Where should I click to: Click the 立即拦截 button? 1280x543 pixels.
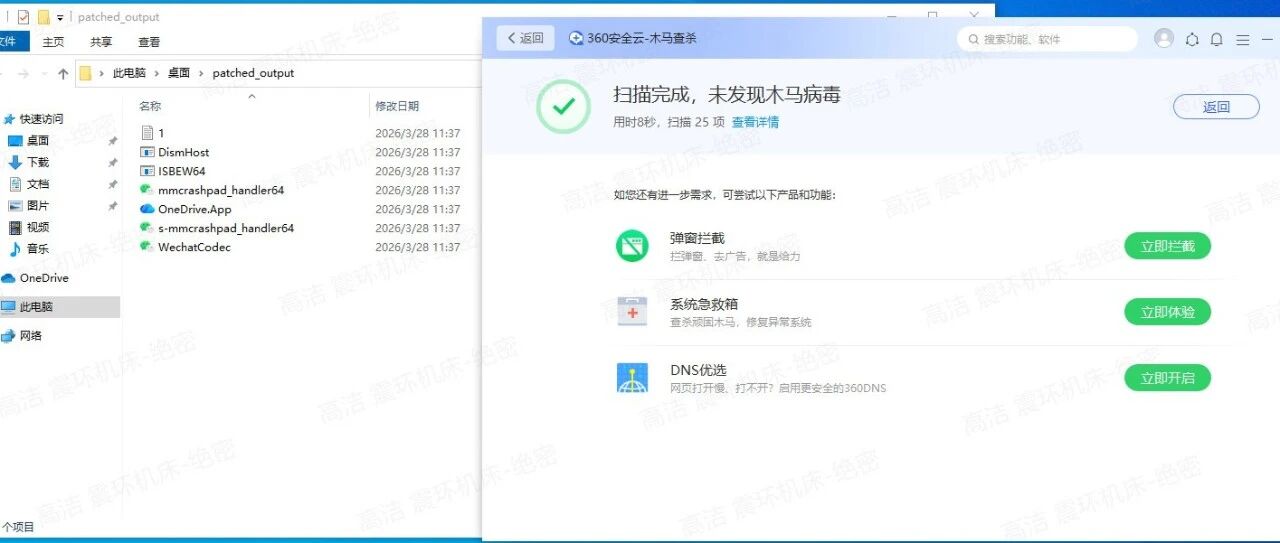pyautogui.click(x=1167, y=246)
